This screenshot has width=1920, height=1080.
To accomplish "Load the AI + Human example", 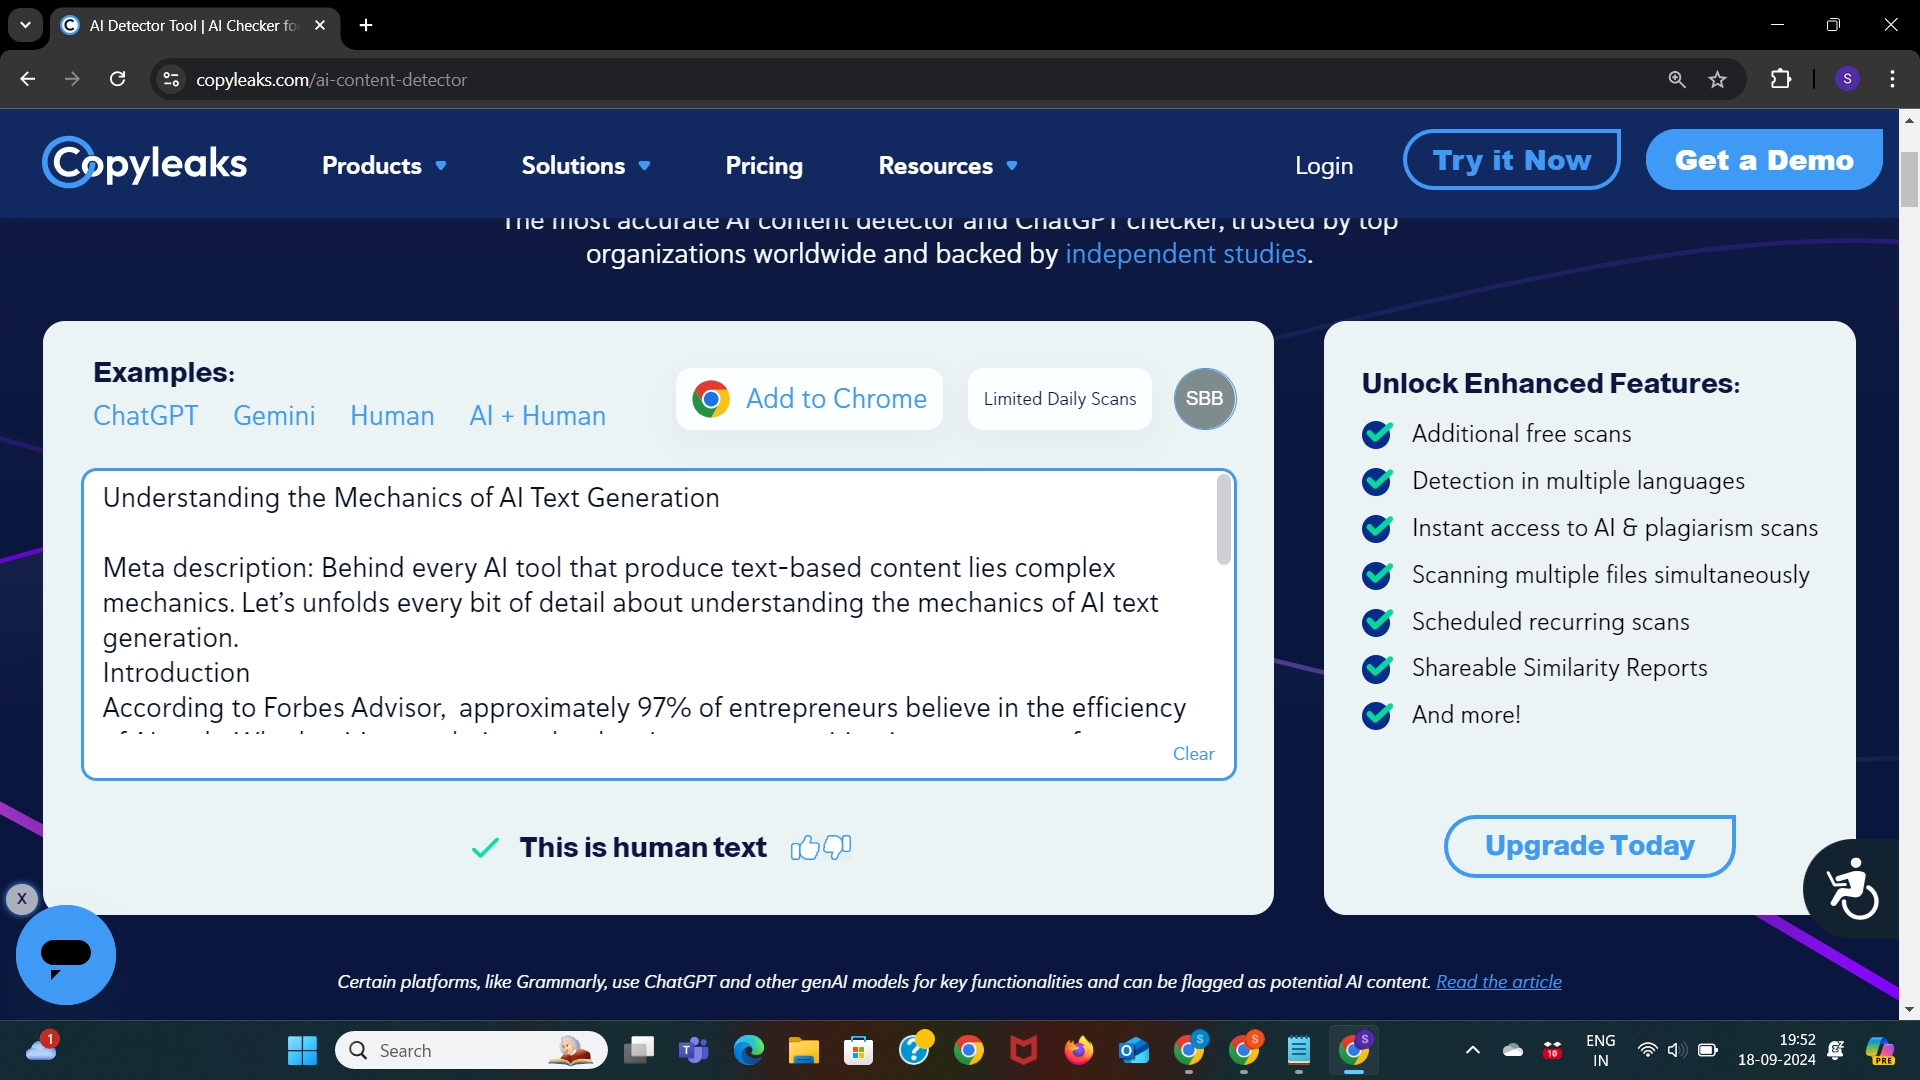I will tap(538, 416).
